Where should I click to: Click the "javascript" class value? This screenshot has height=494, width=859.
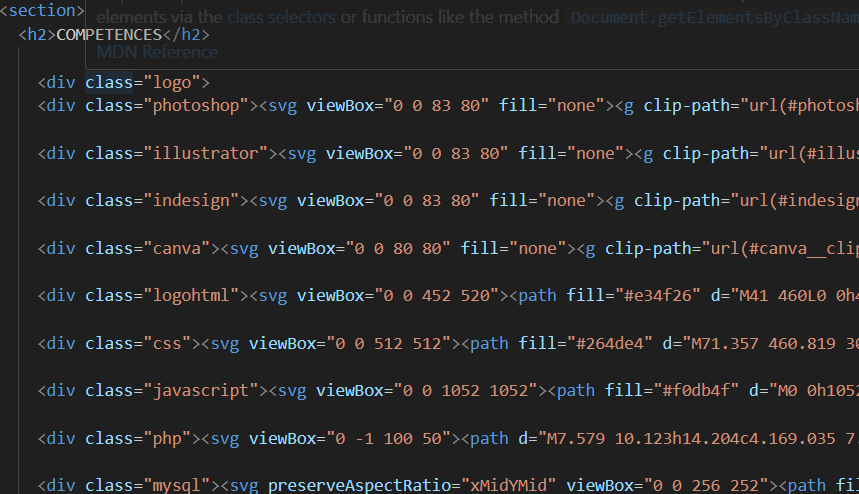[x=201, y=390]
